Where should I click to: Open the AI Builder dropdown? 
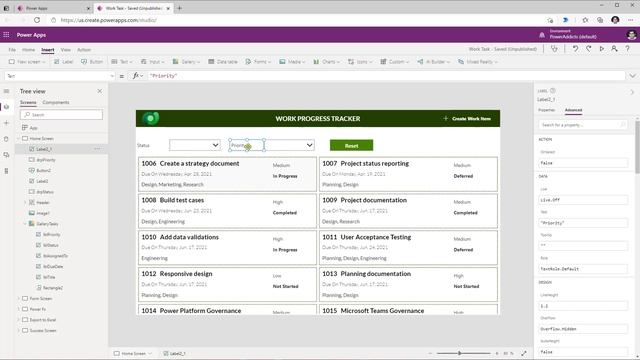[433, 62]
